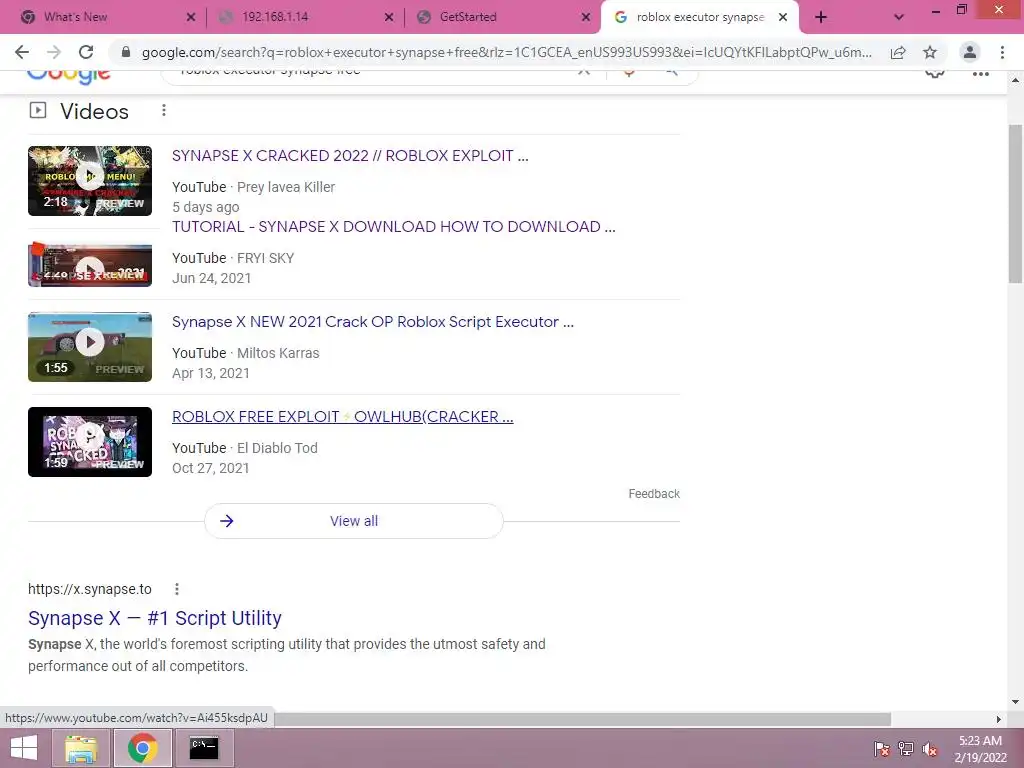Go to Google home via logo

69,77
